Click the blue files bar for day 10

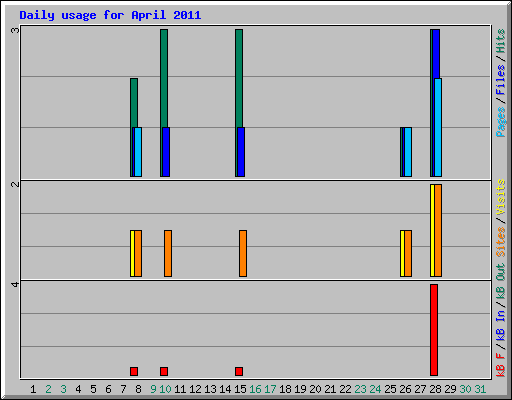[166, 152]
